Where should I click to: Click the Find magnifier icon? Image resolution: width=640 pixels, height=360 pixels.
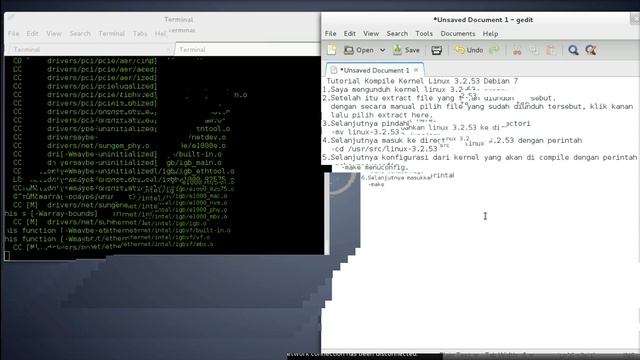[573, 50]
